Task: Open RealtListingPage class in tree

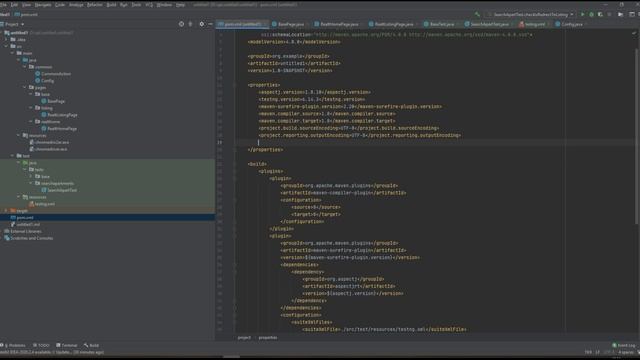Action: [x=59, y=115]
